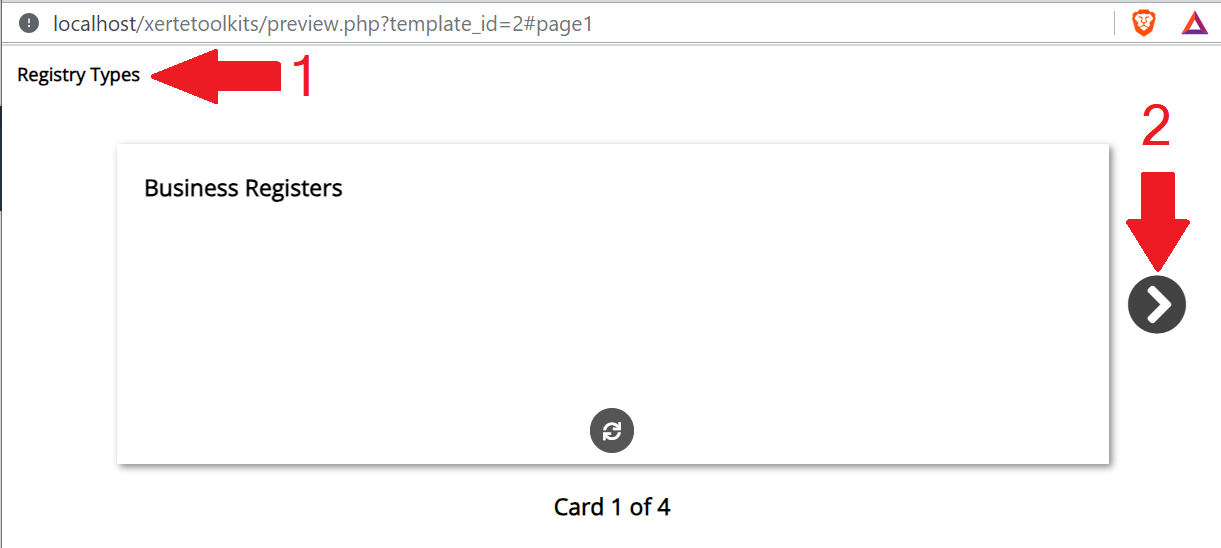Screen dimensions: 1221x548
Task: Click "template_id=2" in the URL
Action: click(x=460, y=24)
